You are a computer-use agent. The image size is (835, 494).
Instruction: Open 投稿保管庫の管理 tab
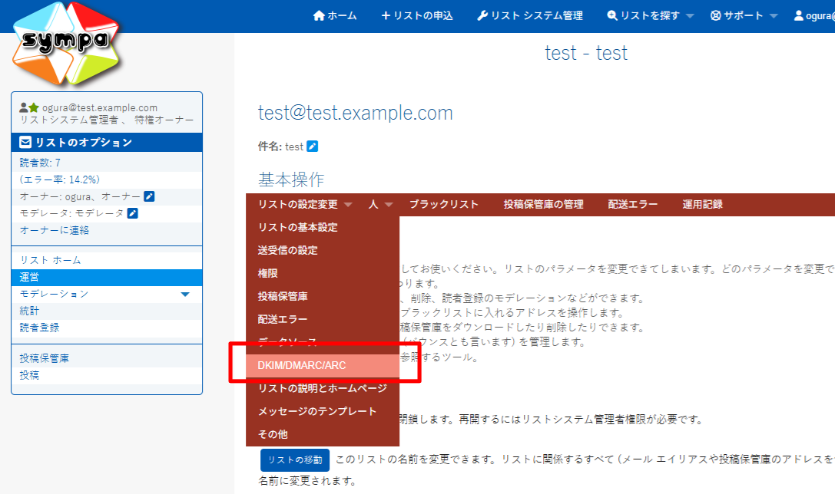point(544,204)
